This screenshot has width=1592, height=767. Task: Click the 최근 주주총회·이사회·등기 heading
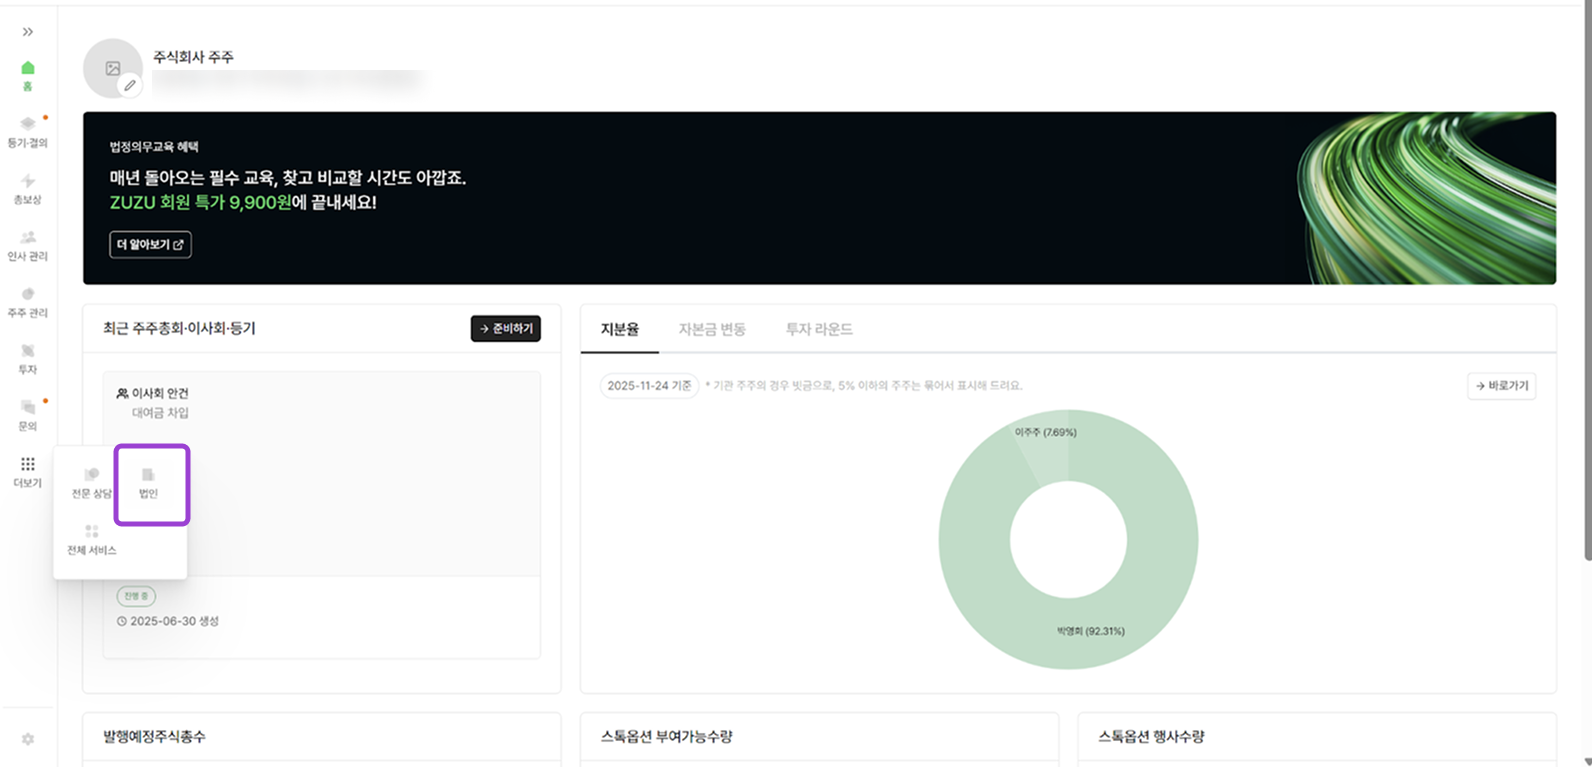[x=179, y=328]
